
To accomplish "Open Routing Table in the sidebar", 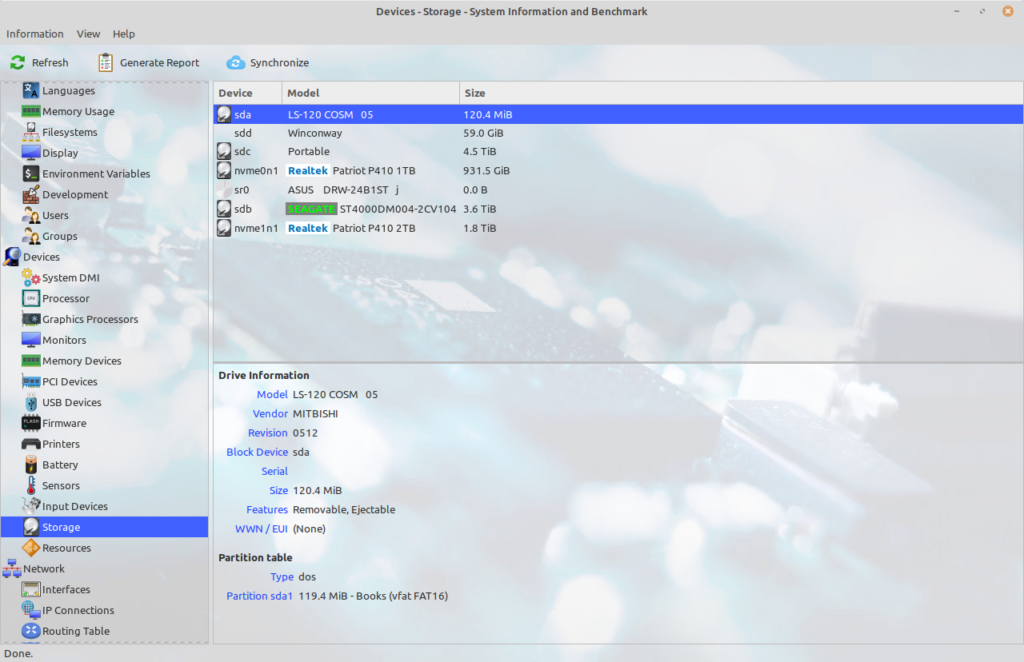I will tap(76, 632).
